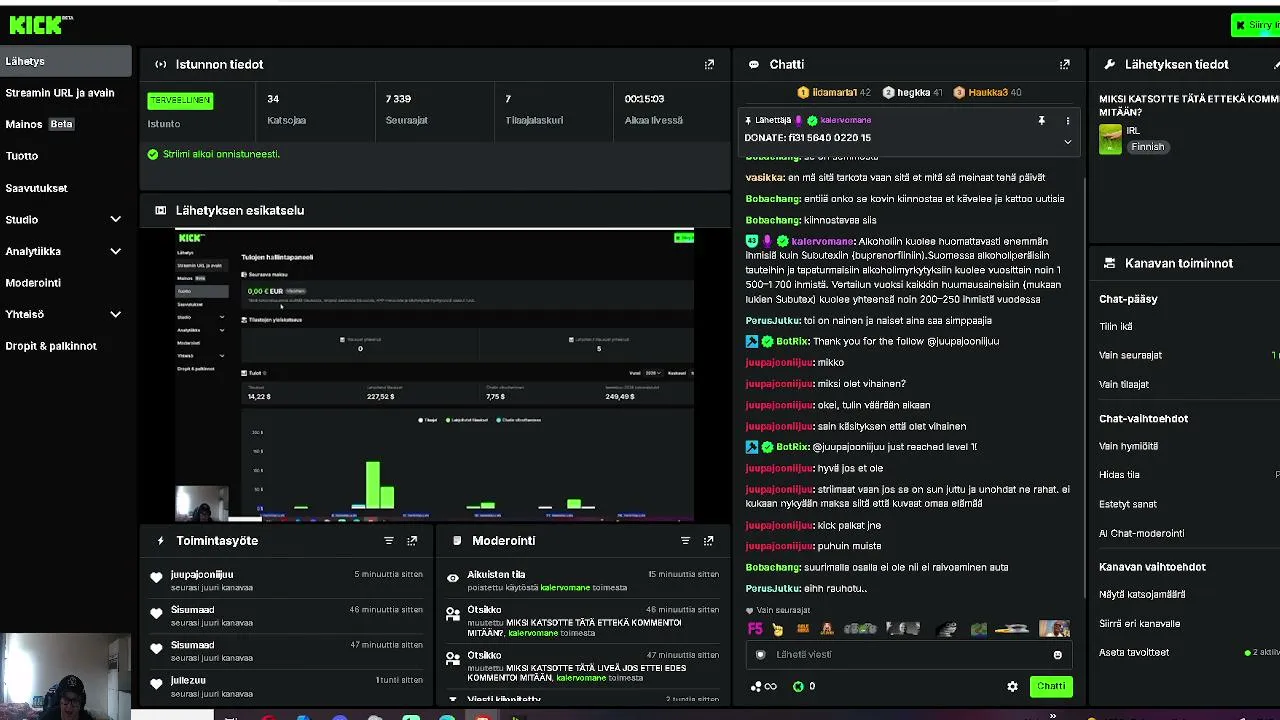Click the Kick logo
The height and width of the screenshot is (720, 1280).
41,24
